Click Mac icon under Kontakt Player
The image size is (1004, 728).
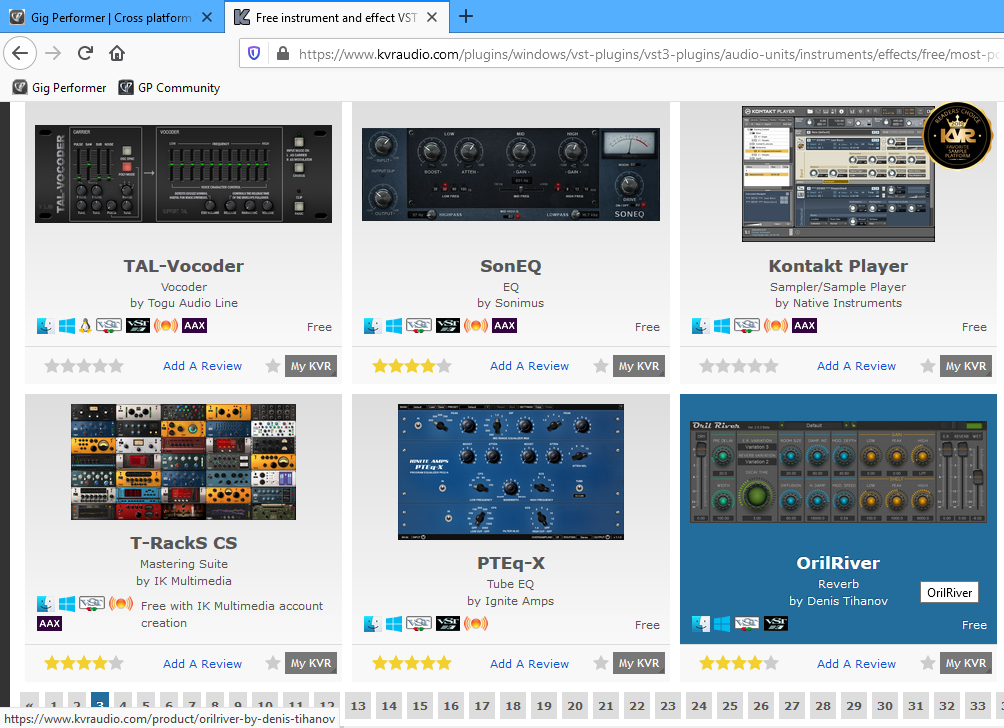pos(700,326)
